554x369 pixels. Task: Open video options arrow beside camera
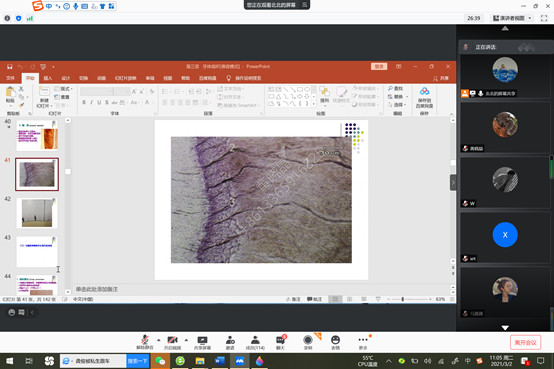(x=186, y=340)
